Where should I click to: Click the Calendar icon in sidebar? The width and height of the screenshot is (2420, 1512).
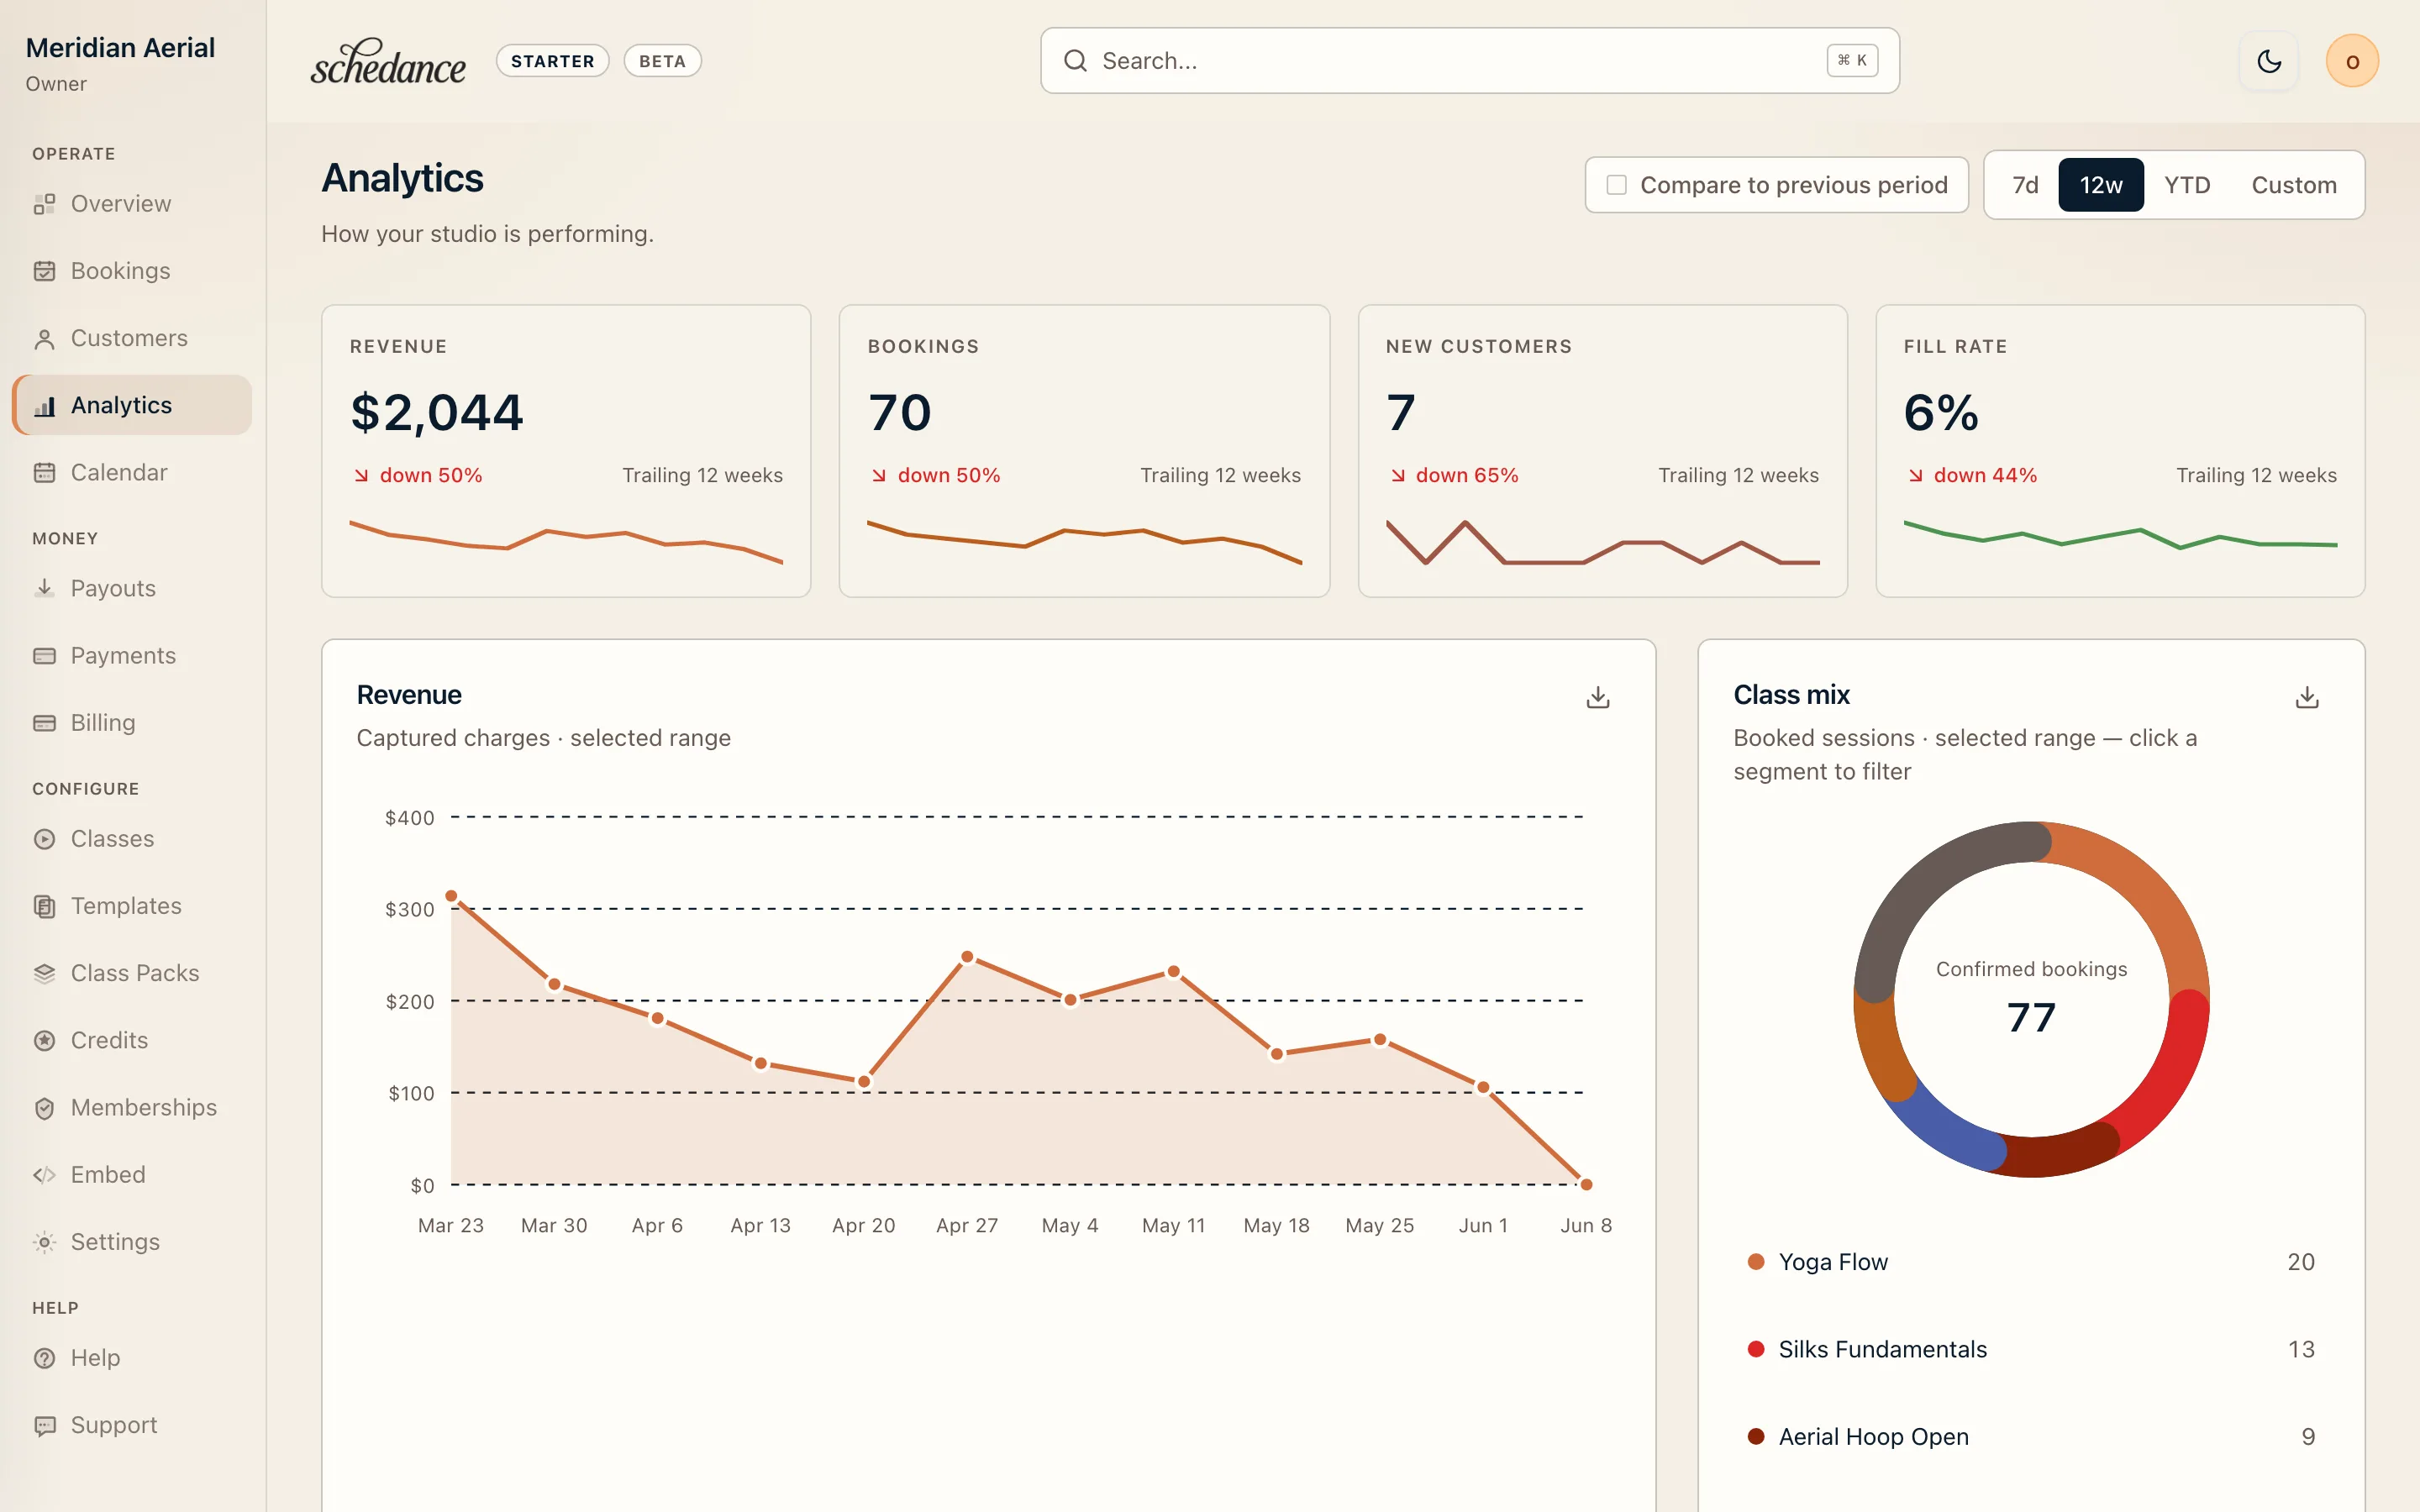(44, 473)
